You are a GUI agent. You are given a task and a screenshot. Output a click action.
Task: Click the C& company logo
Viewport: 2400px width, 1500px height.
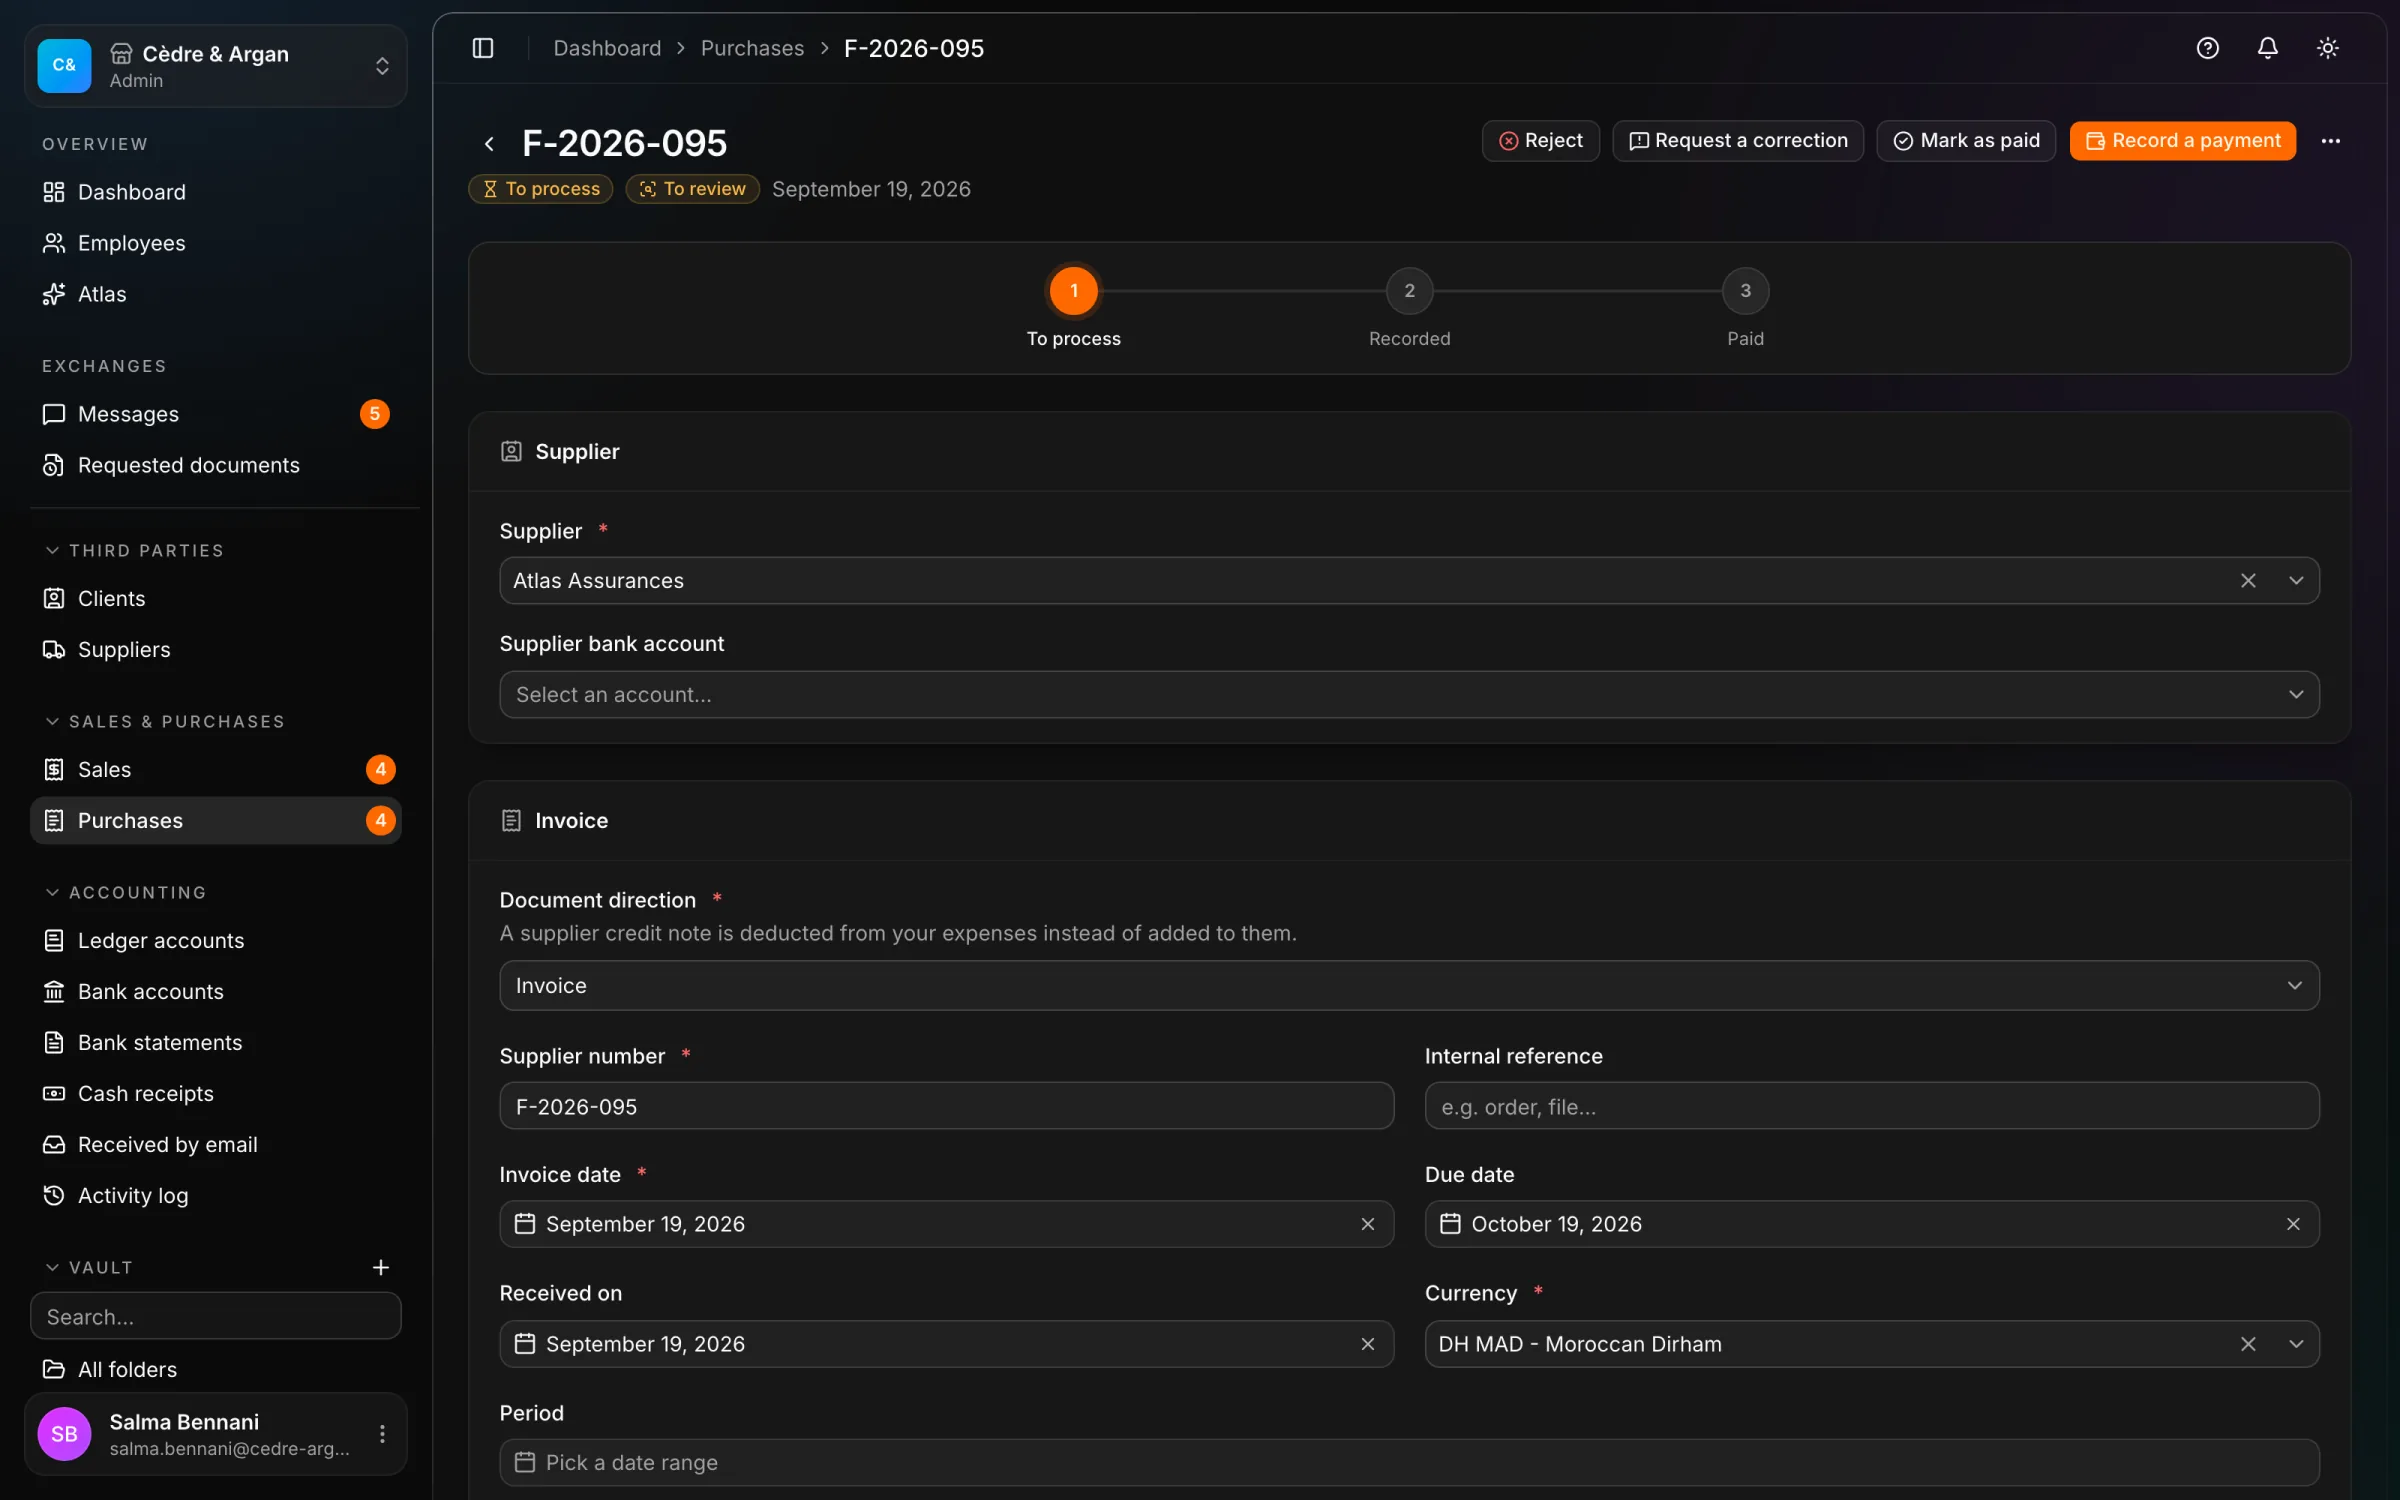[64, 66]
